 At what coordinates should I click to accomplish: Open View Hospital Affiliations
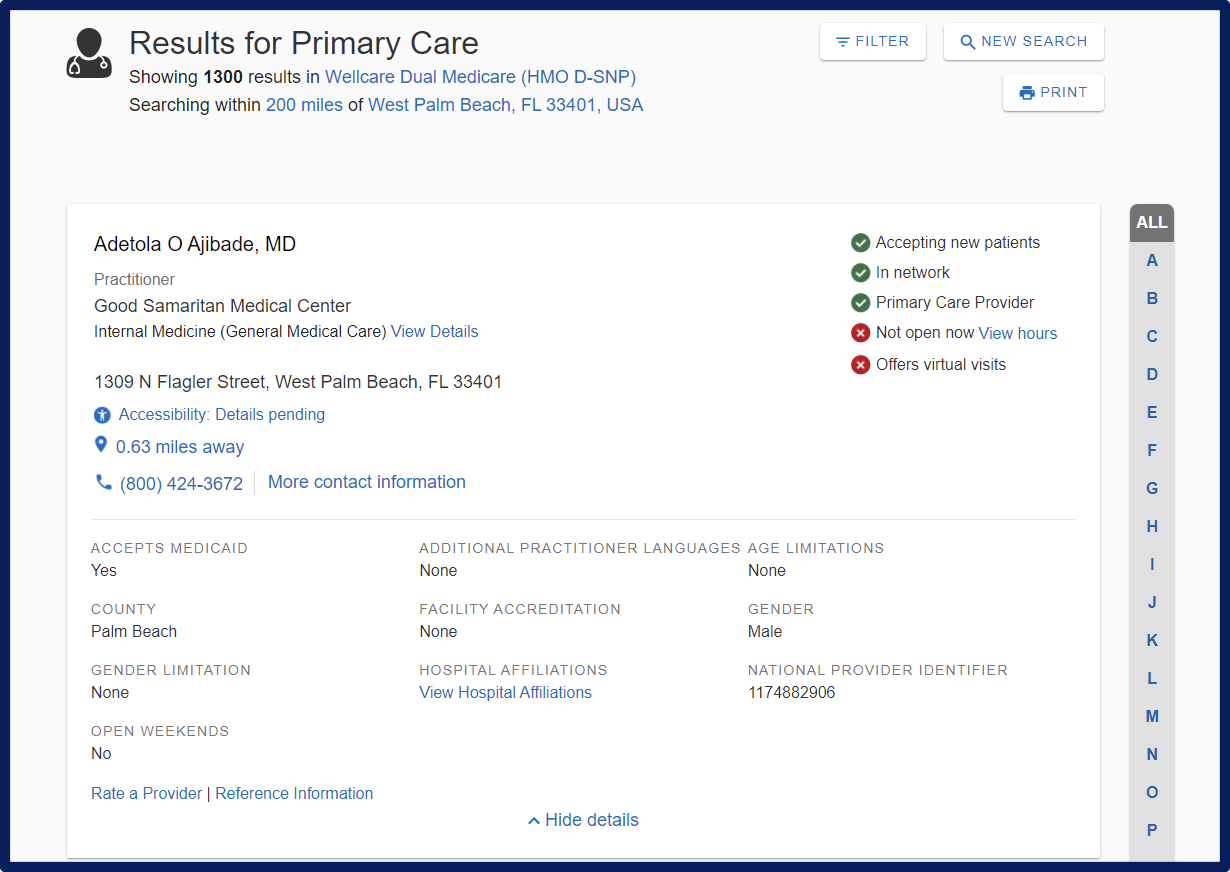pyautogui.click(x=505, y=693)
